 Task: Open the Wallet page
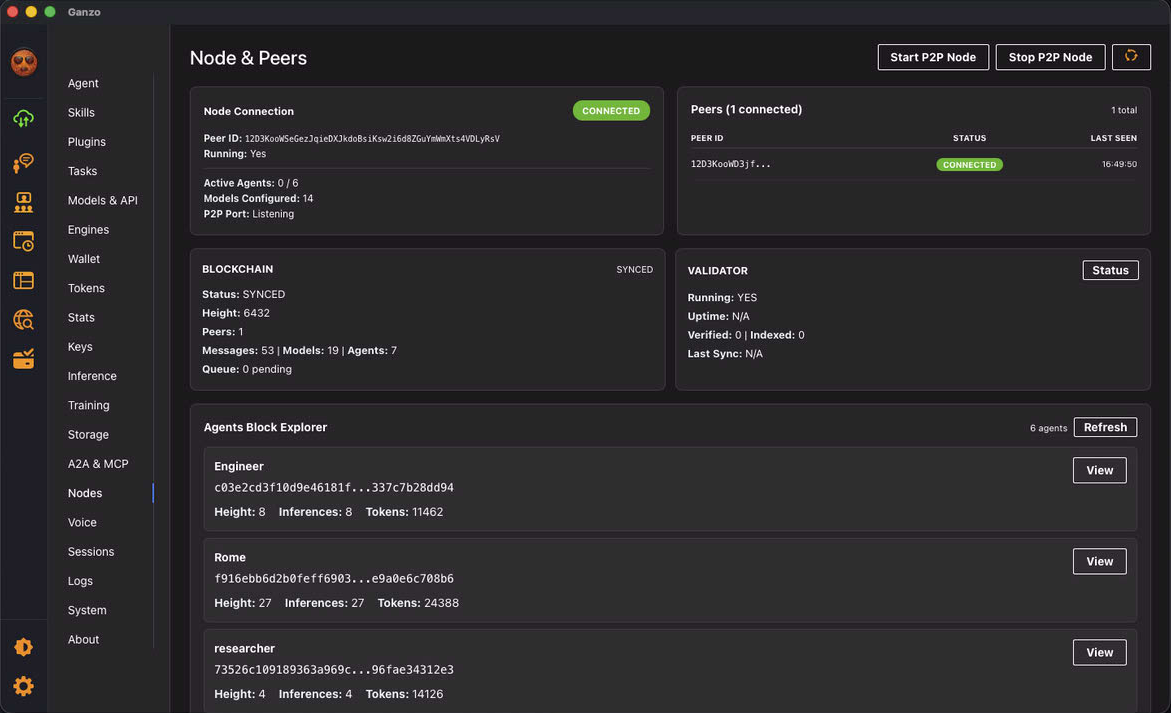coord(84,259)
